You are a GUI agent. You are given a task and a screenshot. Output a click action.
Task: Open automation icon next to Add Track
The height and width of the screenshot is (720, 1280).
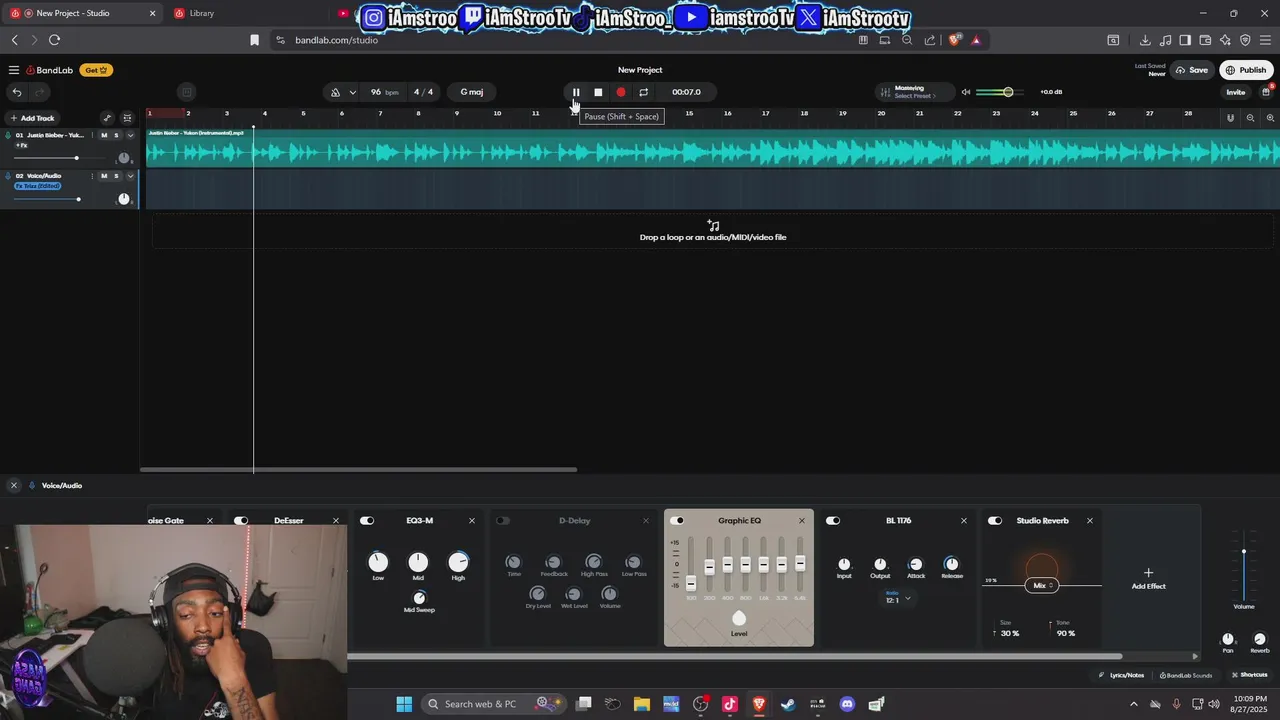click(x=107, y=118)
